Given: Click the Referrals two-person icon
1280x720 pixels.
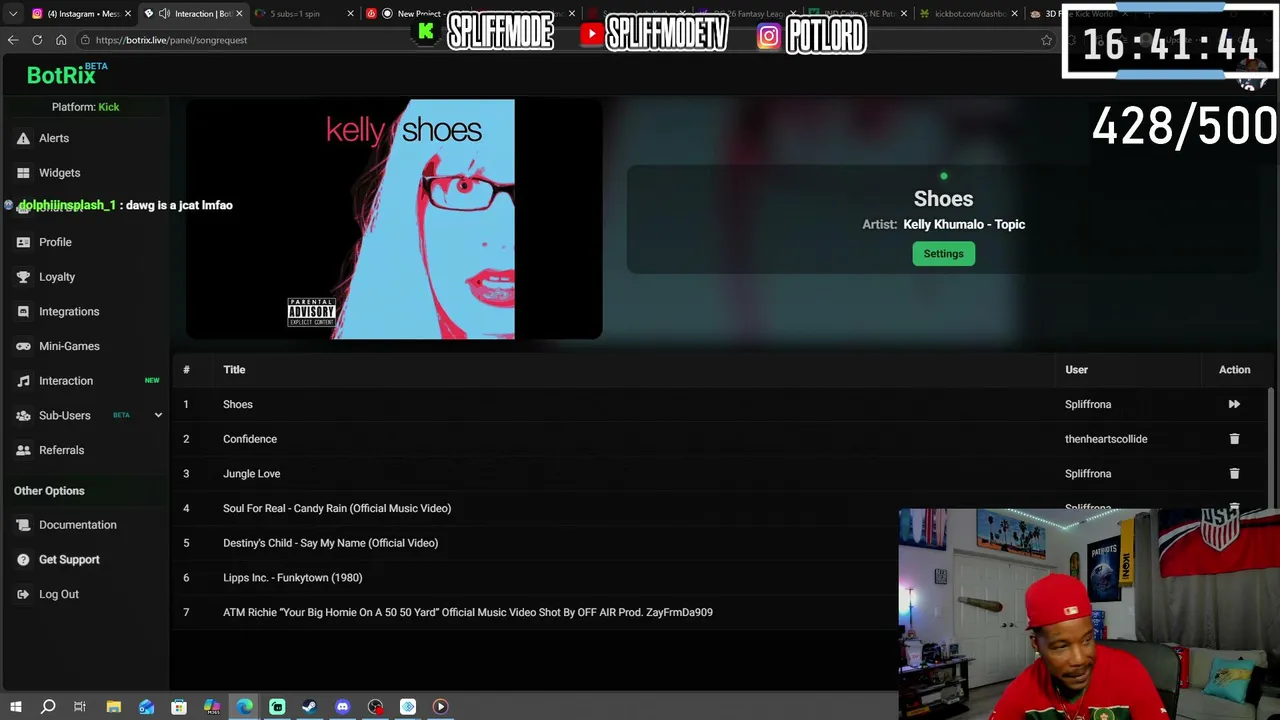Looking at the screenshot, I should click(x=23, y=450).
